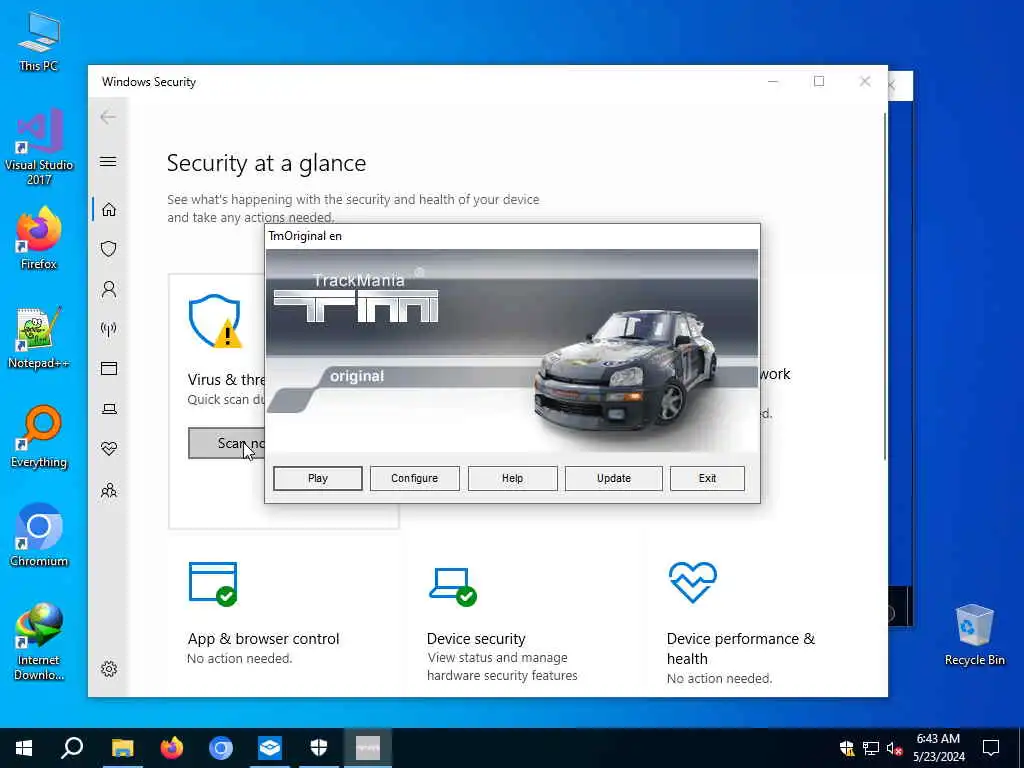The image size is (1024, 768).
Task: Open the notification center icon
Action: tap(991, 748)
